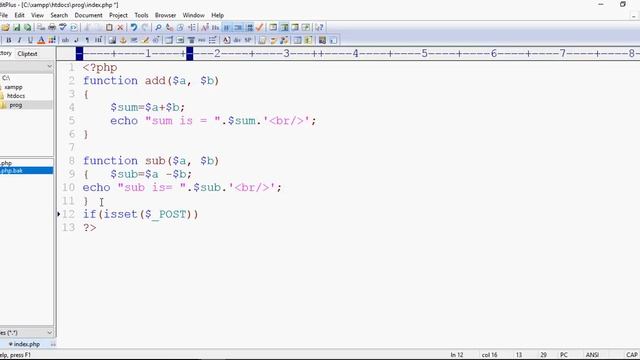This screenshot has width=640, height=360.
Task: Click the Replace toolbar icon
Action: (169, 27)
